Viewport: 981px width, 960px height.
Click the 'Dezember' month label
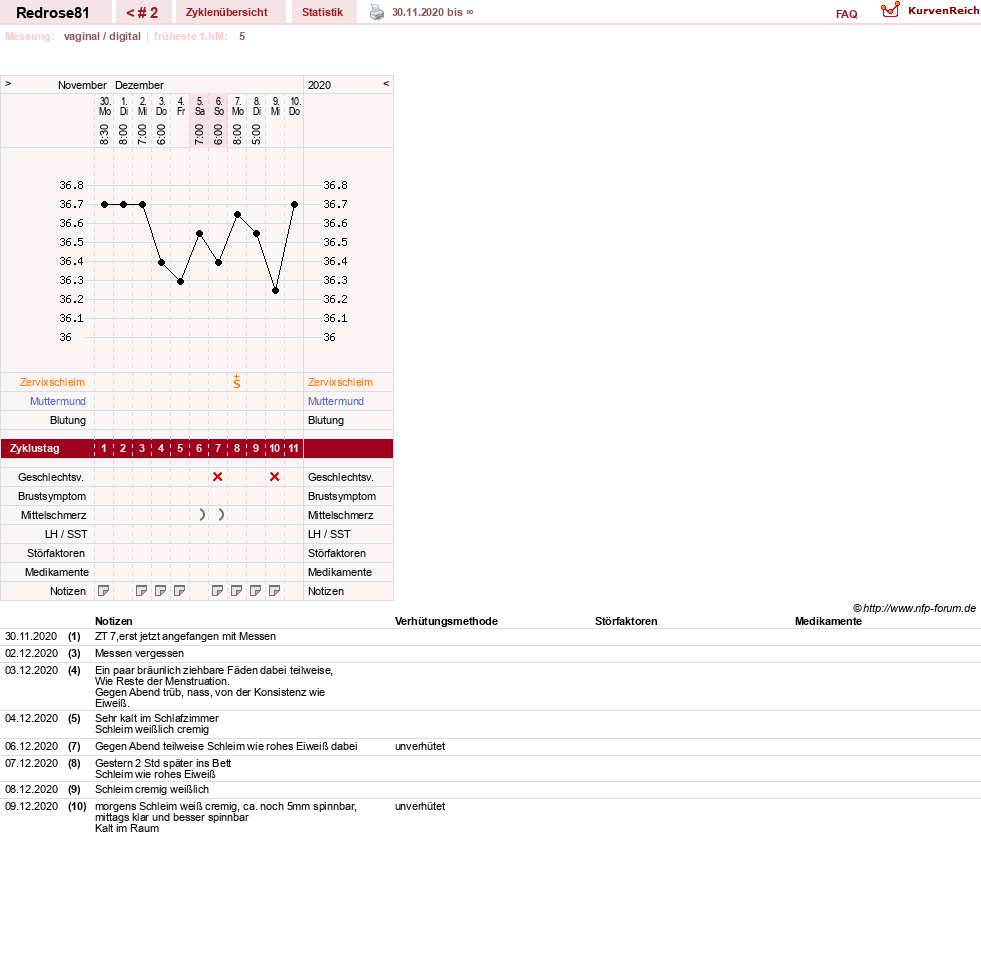pyautogui.click(x=140, y=85)
